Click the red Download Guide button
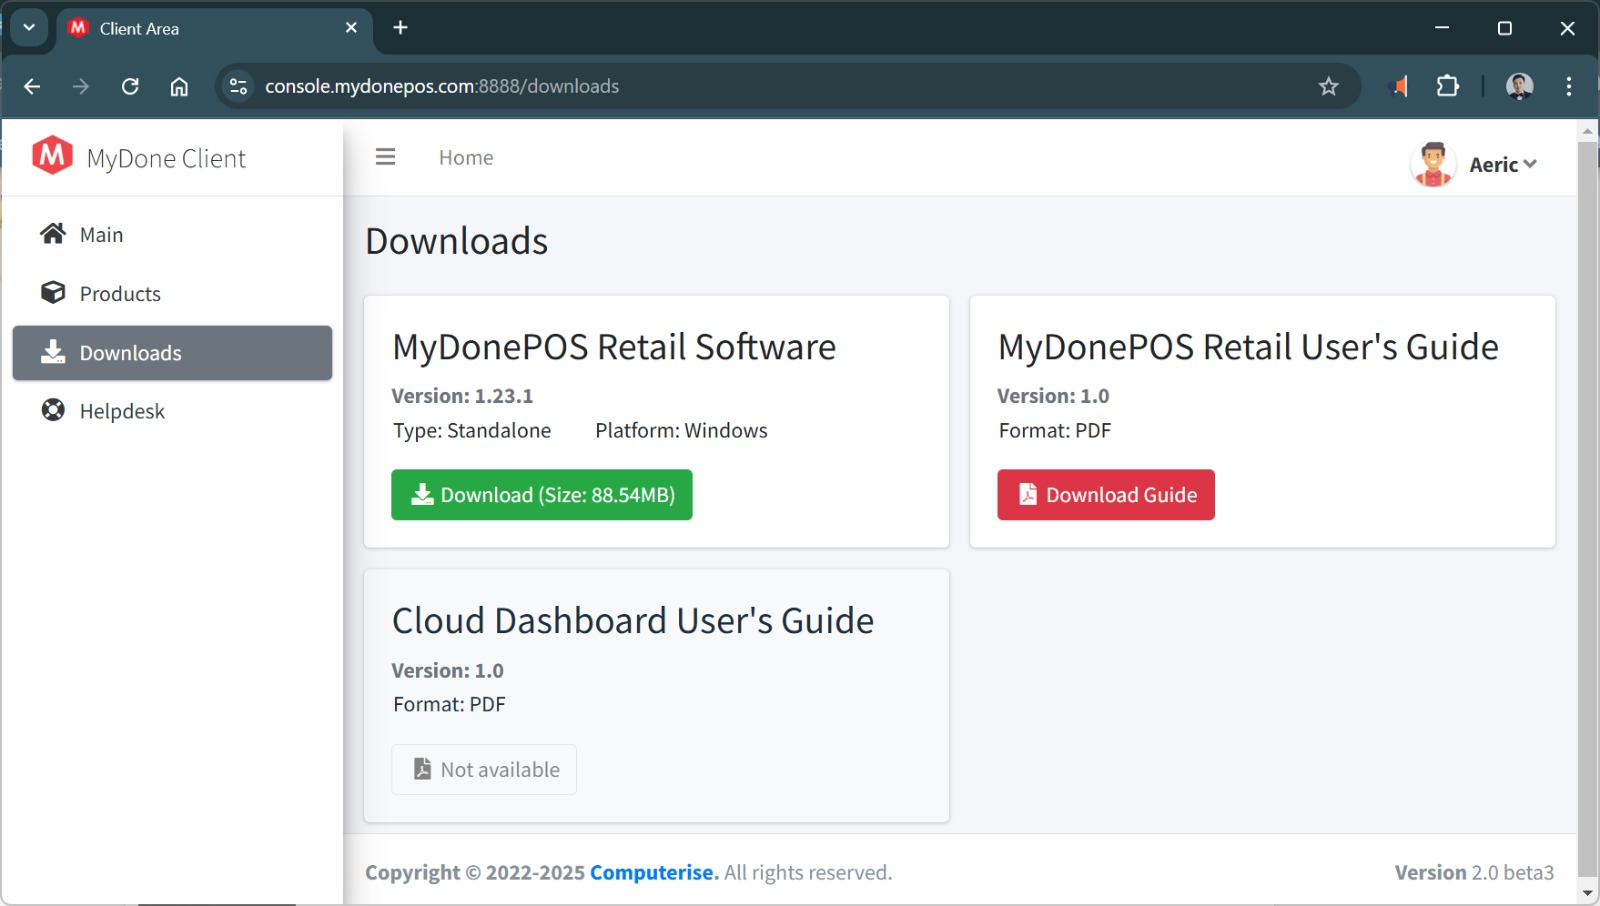This screenshot has width=1600, height=906. [x=1106, y=495]
